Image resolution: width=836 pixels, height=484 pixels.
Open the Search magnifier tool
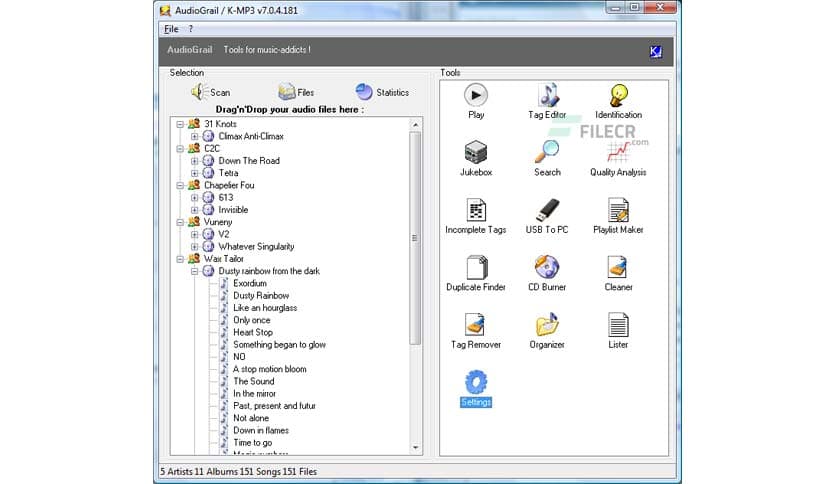[547, 158]
